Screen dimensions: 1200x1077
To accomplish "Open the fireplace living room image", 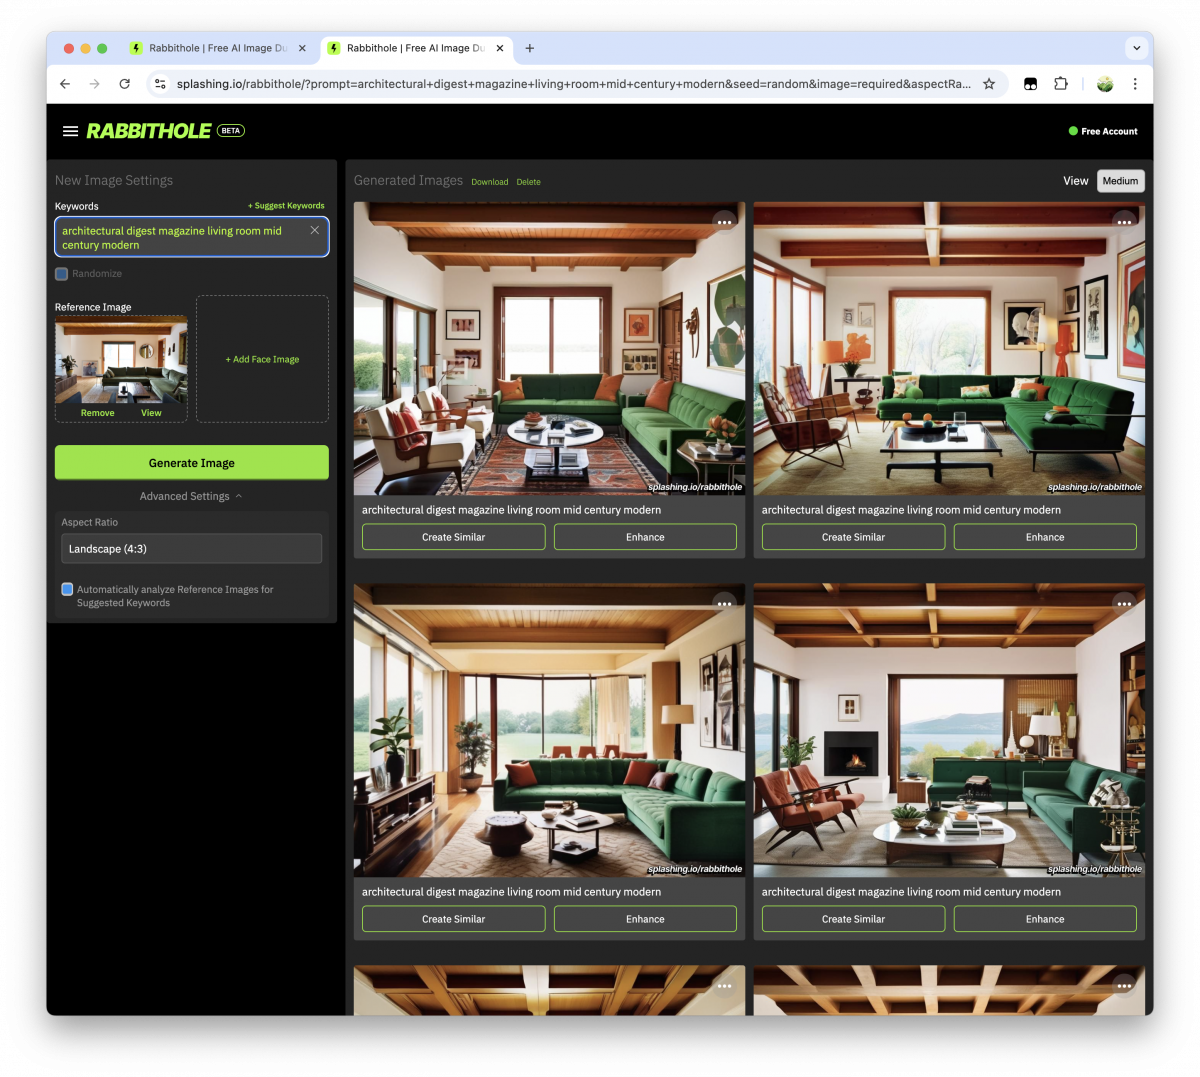I will tap(949, 730).
